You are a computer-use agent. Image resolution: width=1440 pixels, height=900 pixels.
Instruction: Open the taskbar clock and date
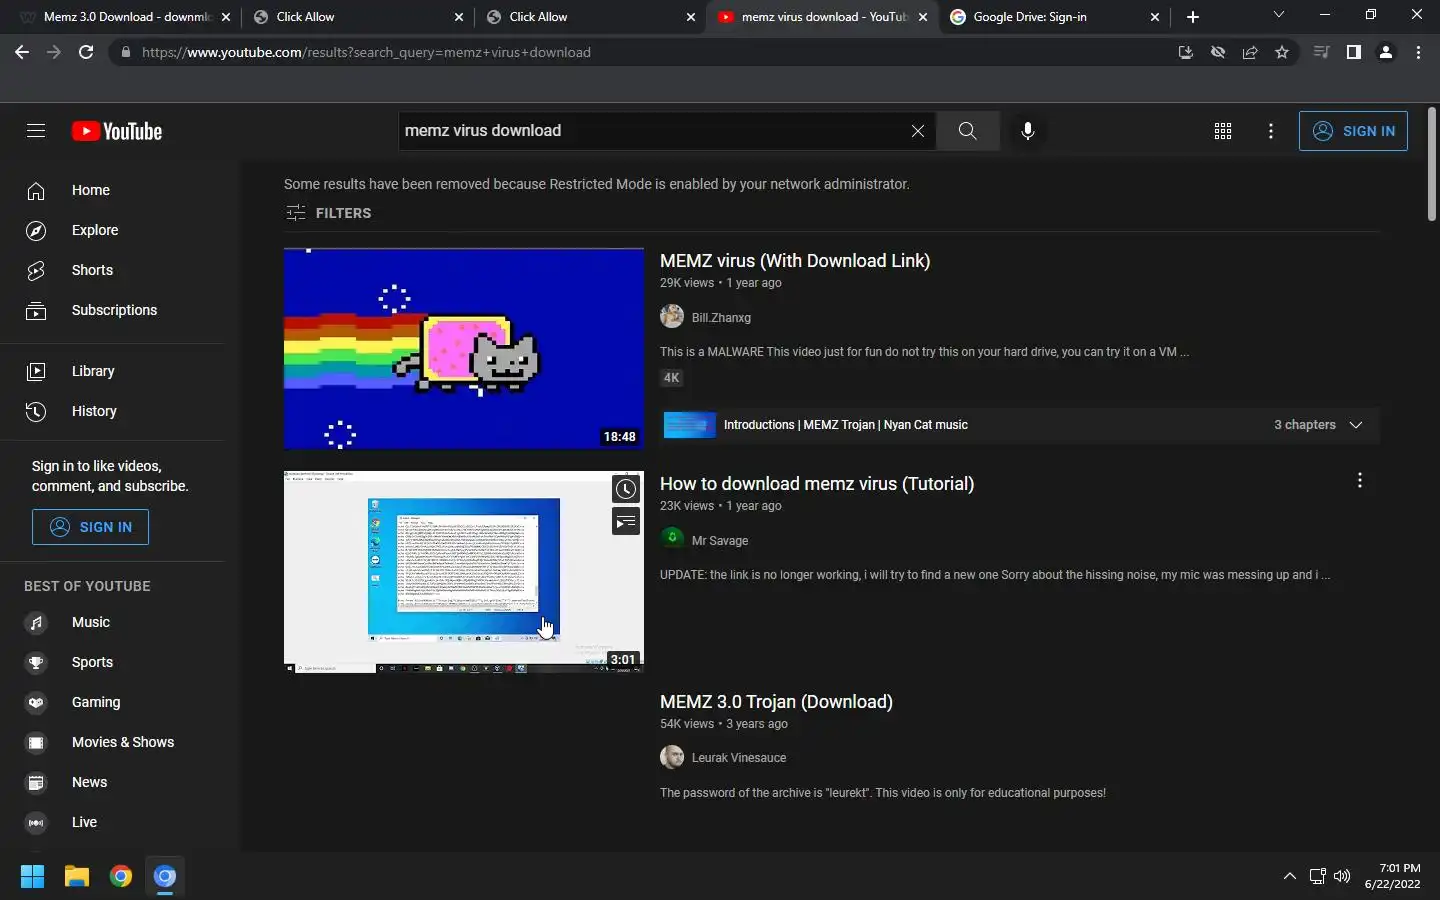(x=1392, y=876)
